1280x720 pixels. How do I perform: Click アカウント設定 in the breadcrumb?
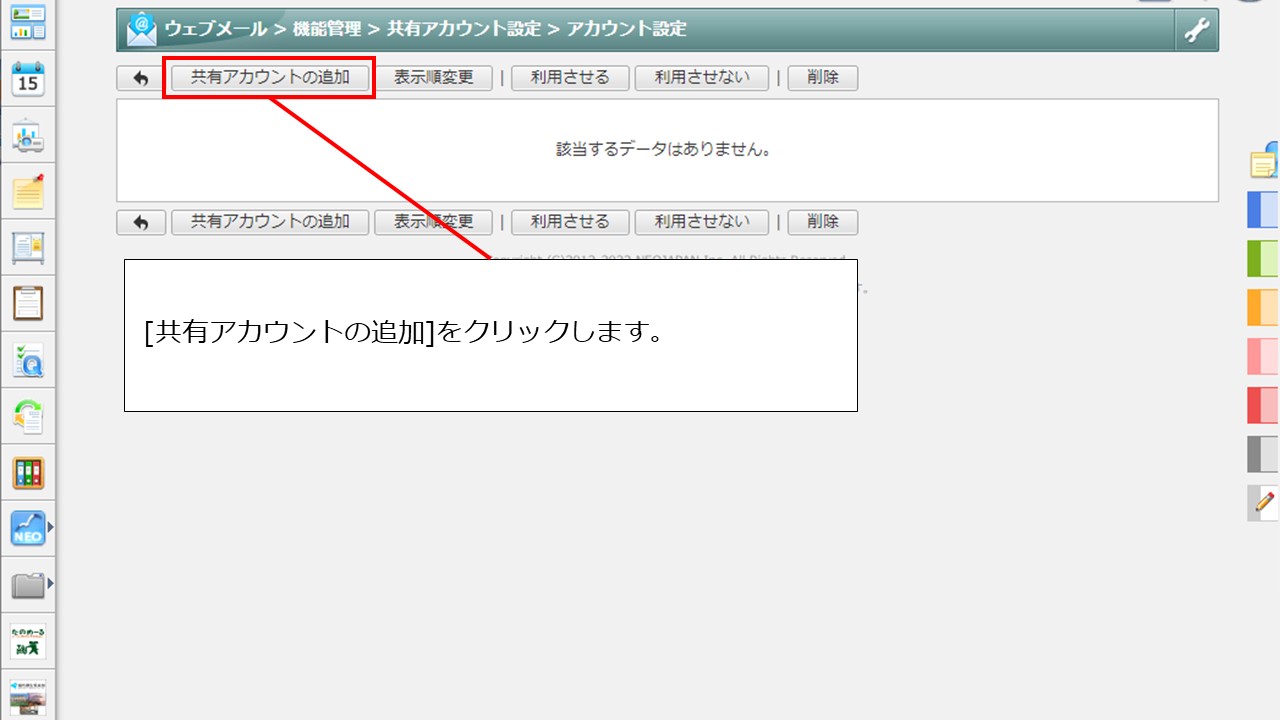click(x=627, y=29)
